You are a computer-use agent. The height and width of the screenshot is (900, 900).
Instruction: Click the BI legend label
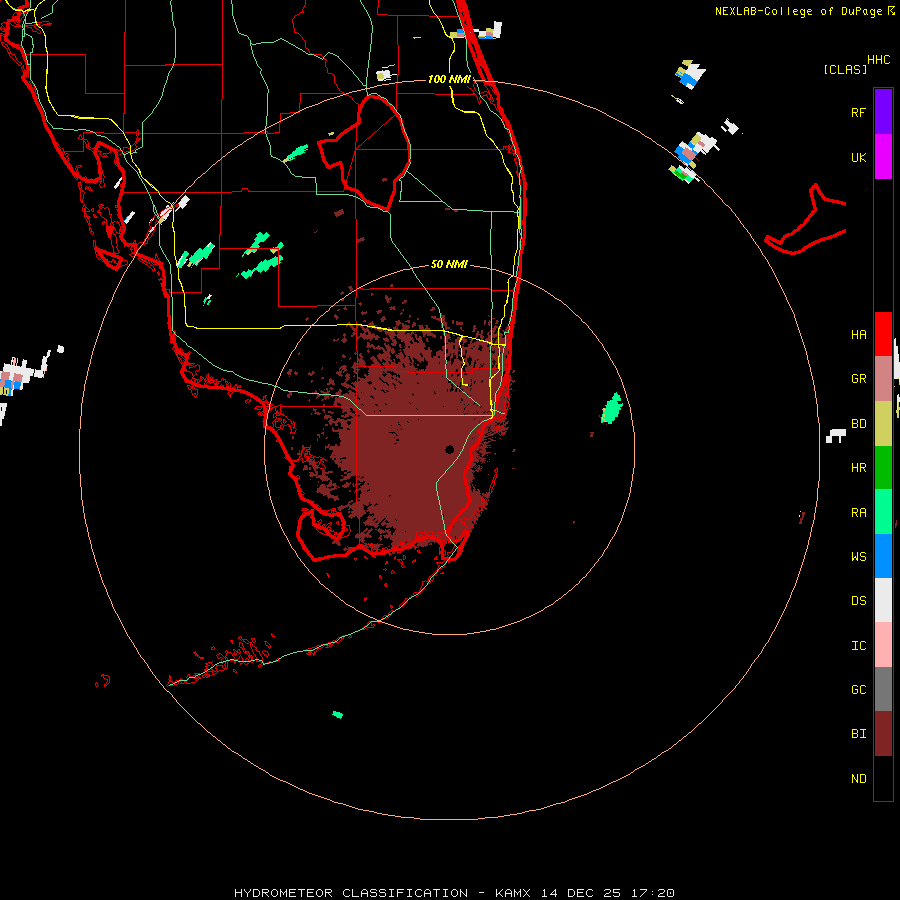point(858,734)
